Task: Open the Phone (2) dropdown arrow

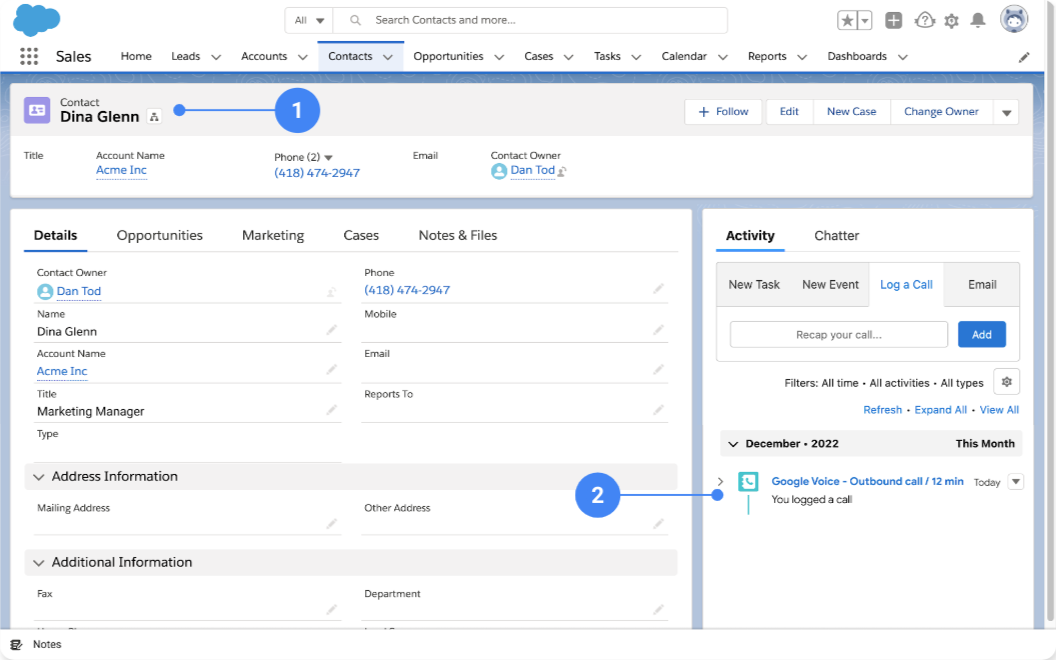Action: click(329, 158)
